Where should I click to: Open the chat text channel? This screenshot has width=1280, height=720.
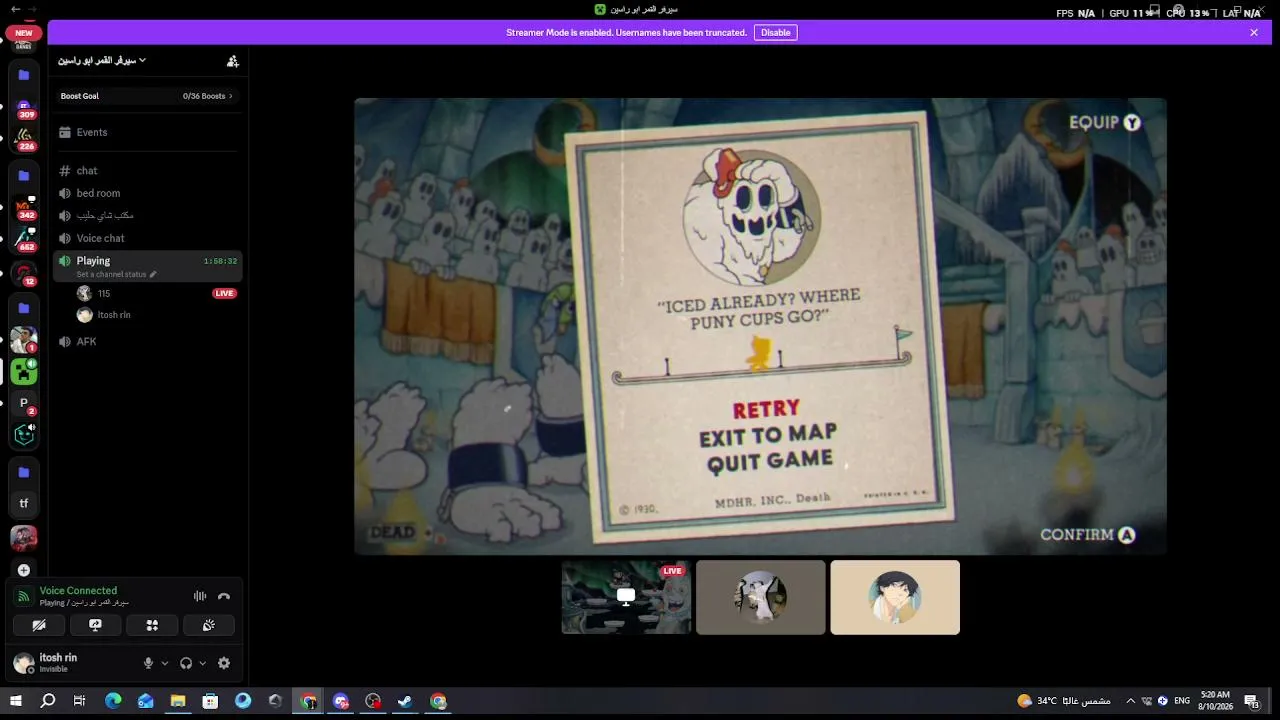(x=146, y=171)
